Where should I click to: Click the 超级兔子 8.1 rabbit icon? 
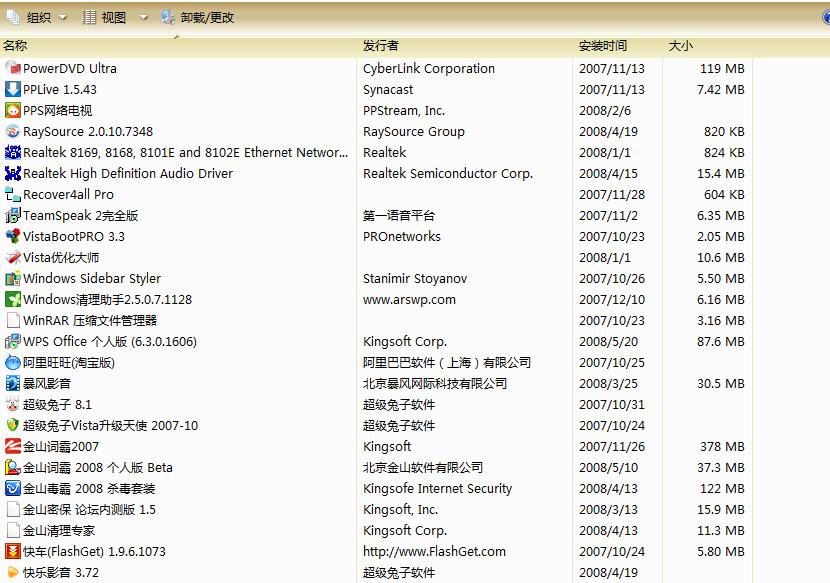click(13, 405)
